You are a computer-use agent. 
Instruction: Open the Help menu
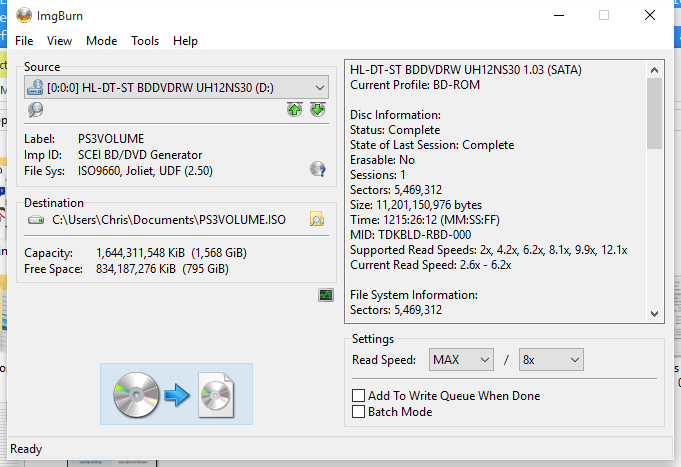pyautogui.click(x=185, y=41)
